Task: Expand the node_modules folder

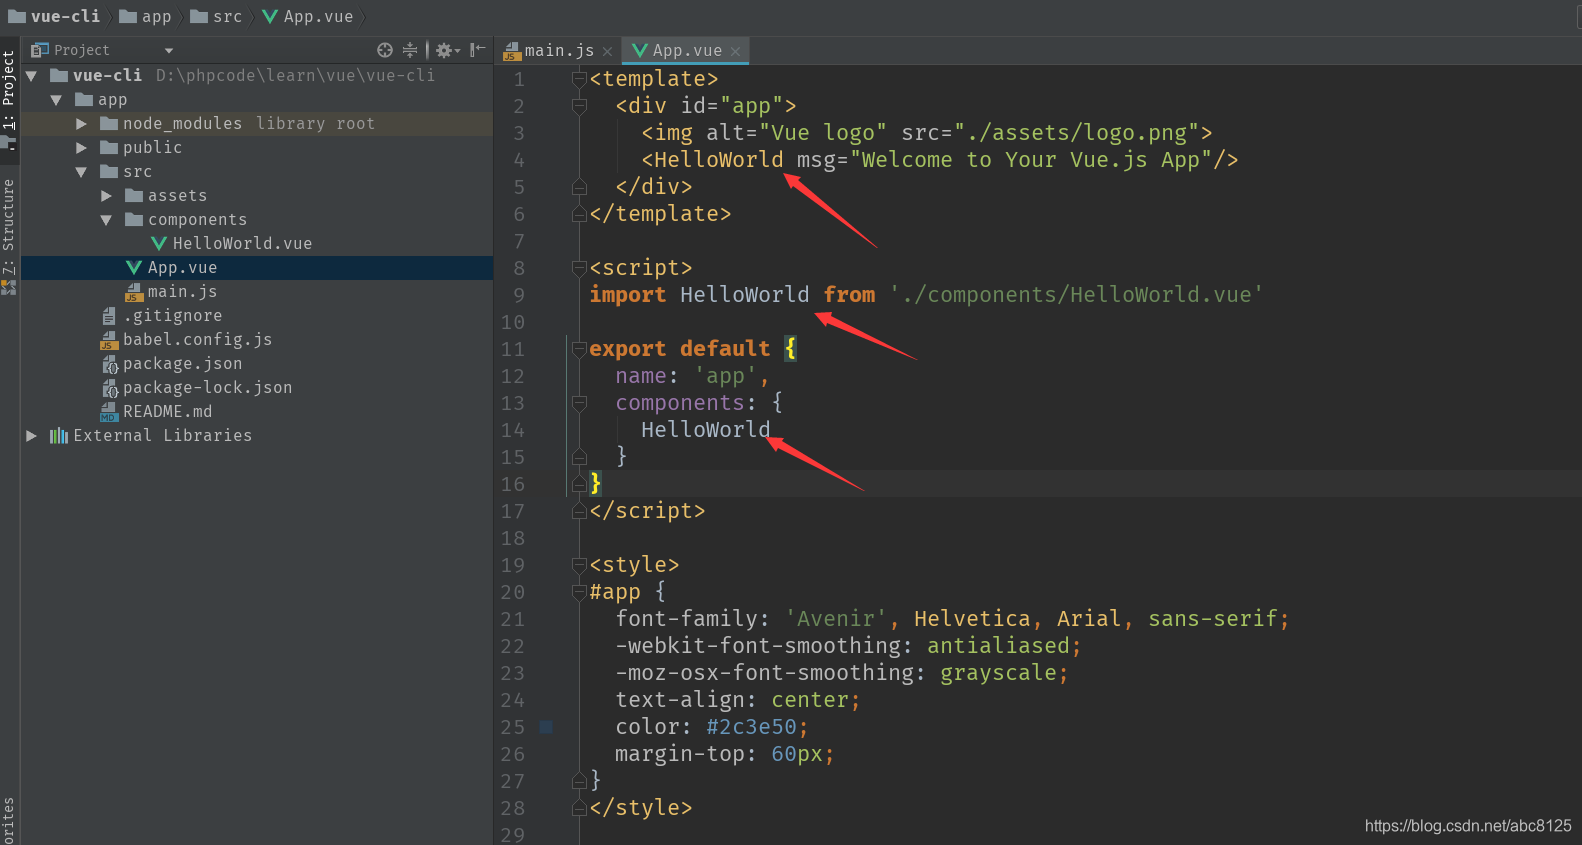Action: 81,124
